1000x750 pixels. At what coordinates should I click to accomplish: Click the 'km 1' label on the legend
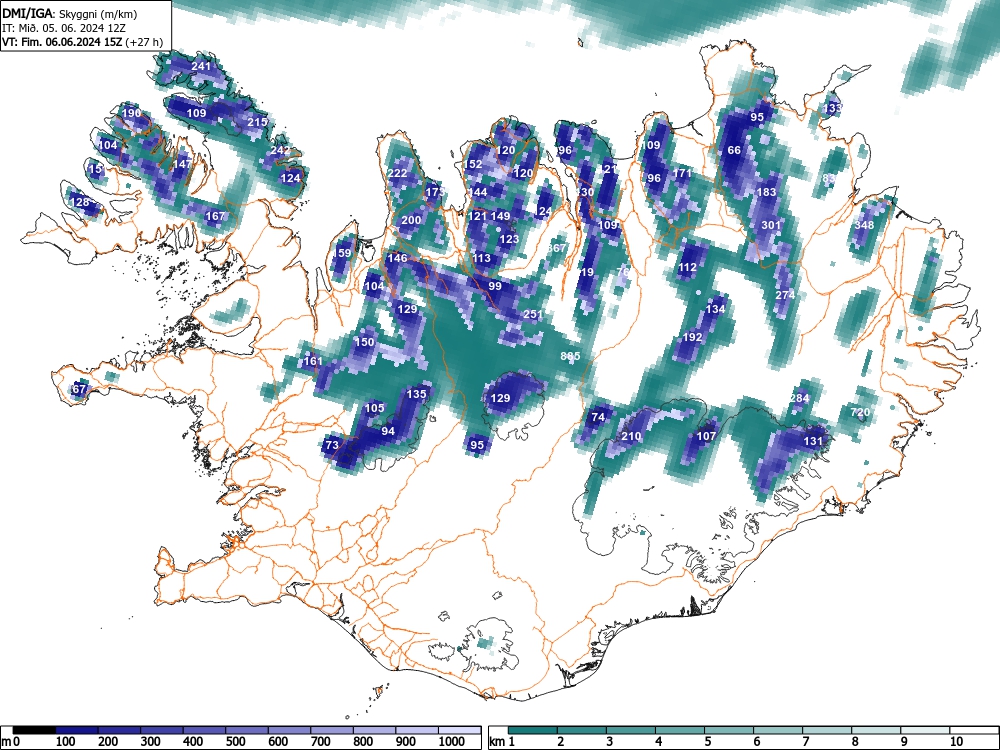click(x=502, y=741)
